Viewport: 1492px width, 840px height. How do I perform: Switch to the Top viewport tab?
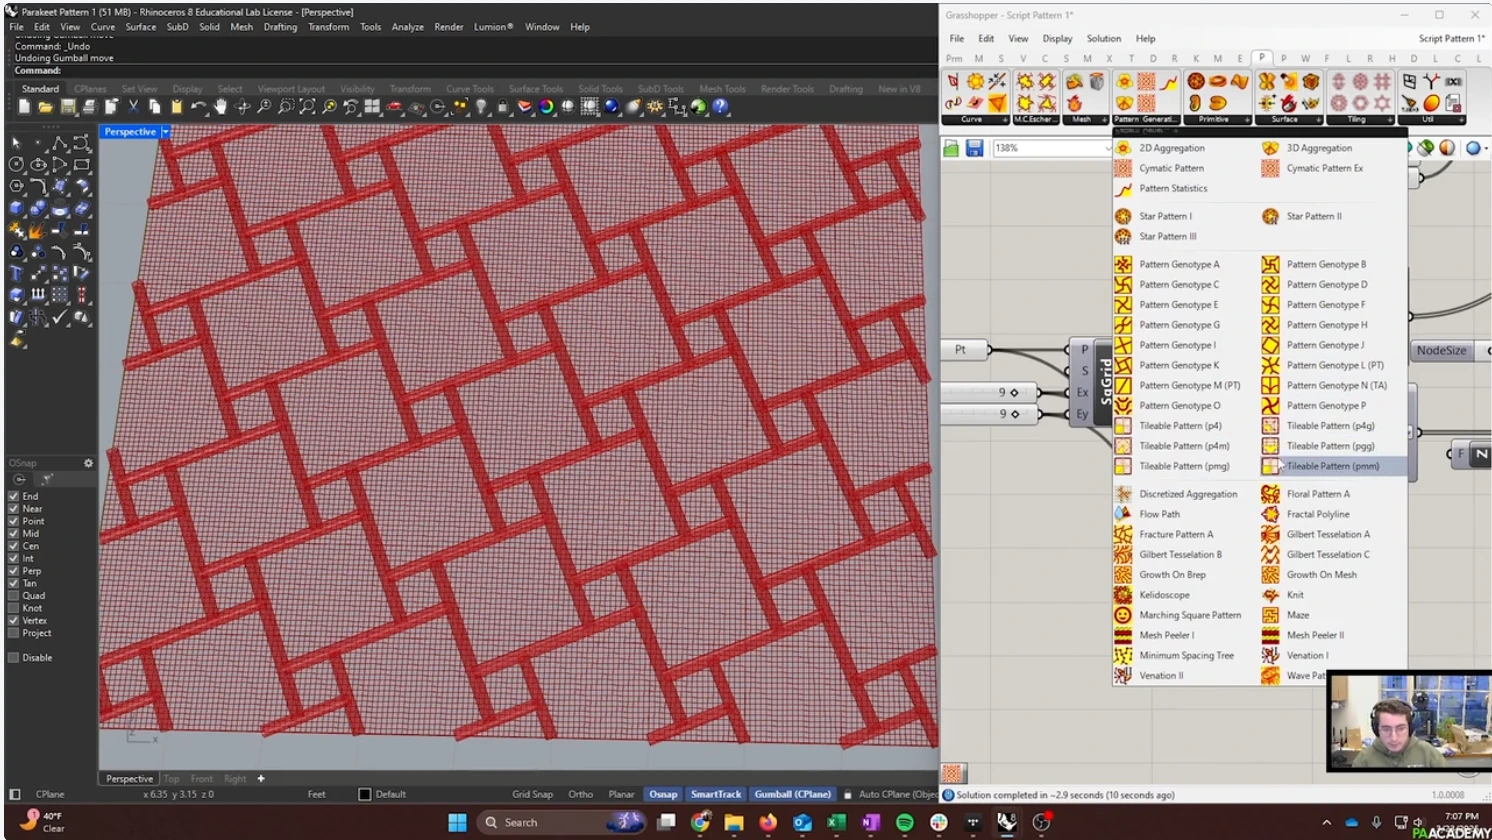pyautogui.click(x=172, y=779)
